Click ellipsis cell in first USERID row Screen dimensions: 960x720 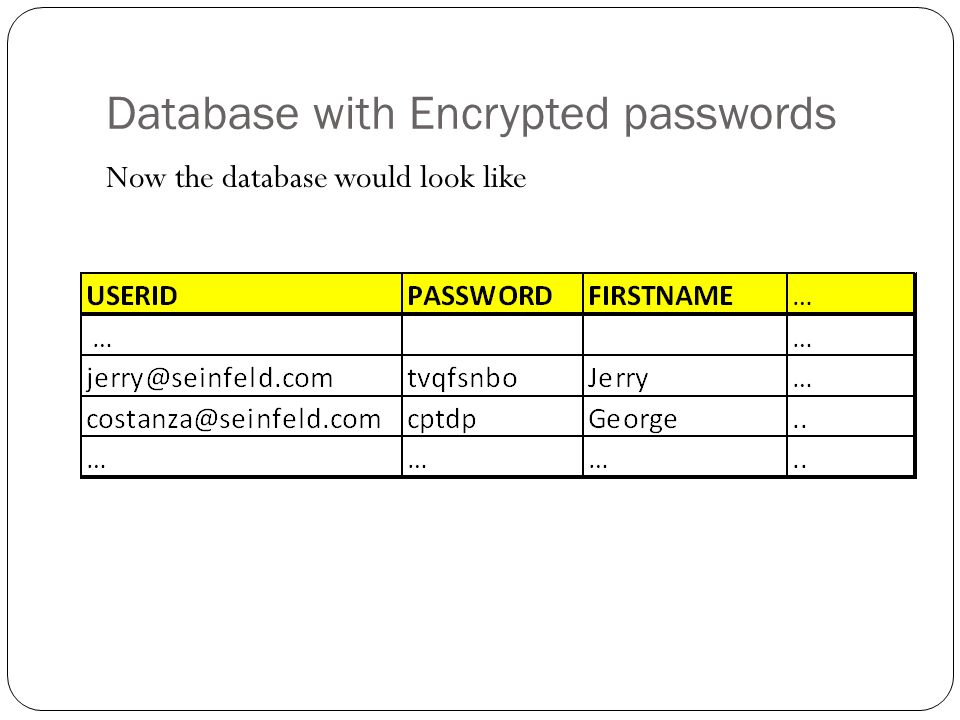click(x=242, y=336)
